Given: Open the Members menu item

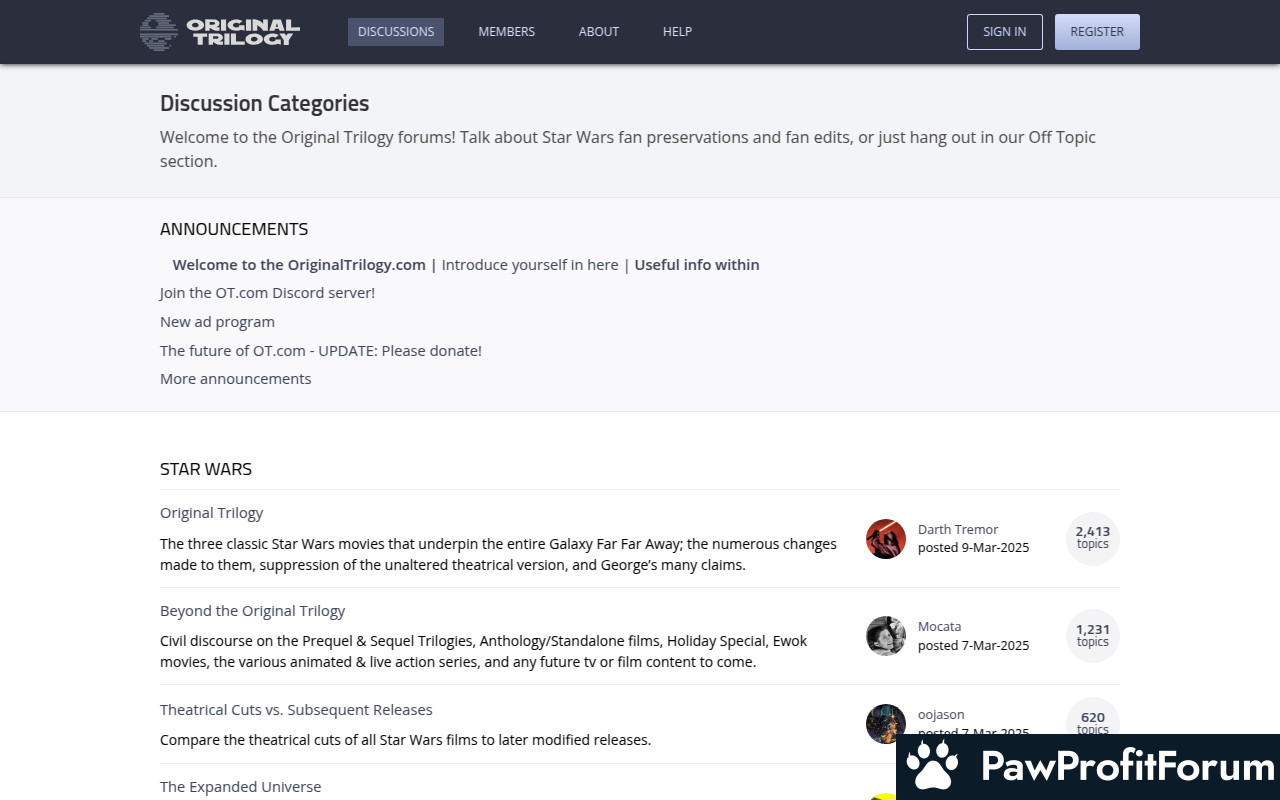Looking at the screenshot, I should 506,32.
